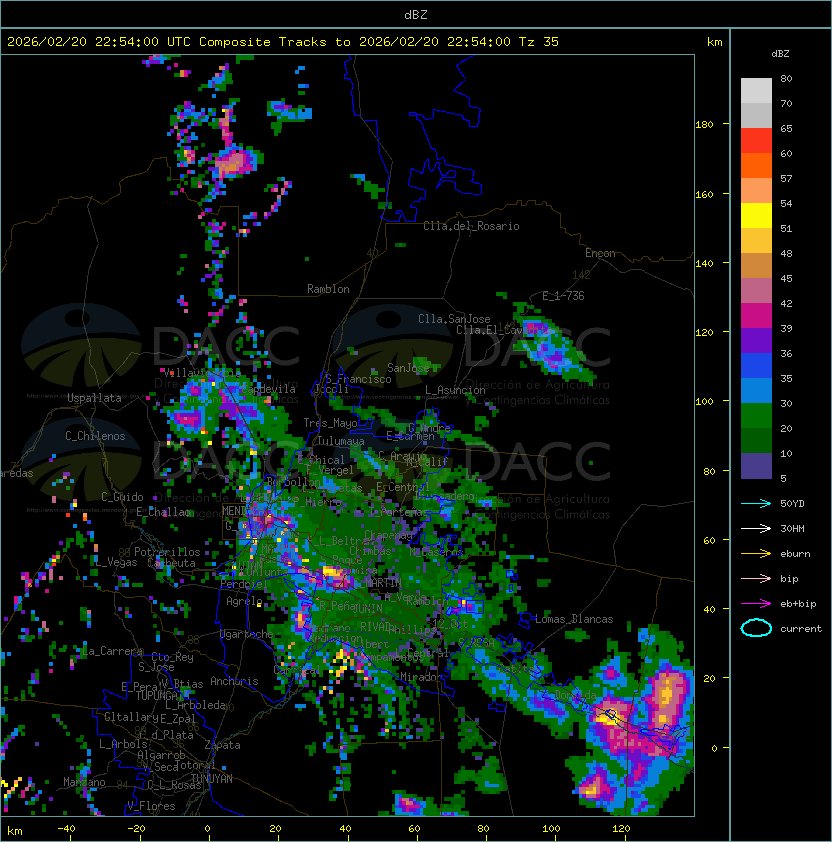Image resolution: width=832 pixels, height=842 pixels.
Task: Click the 'eb+bip' legend label
Action: pyautogui.click(x=798, y=604)
